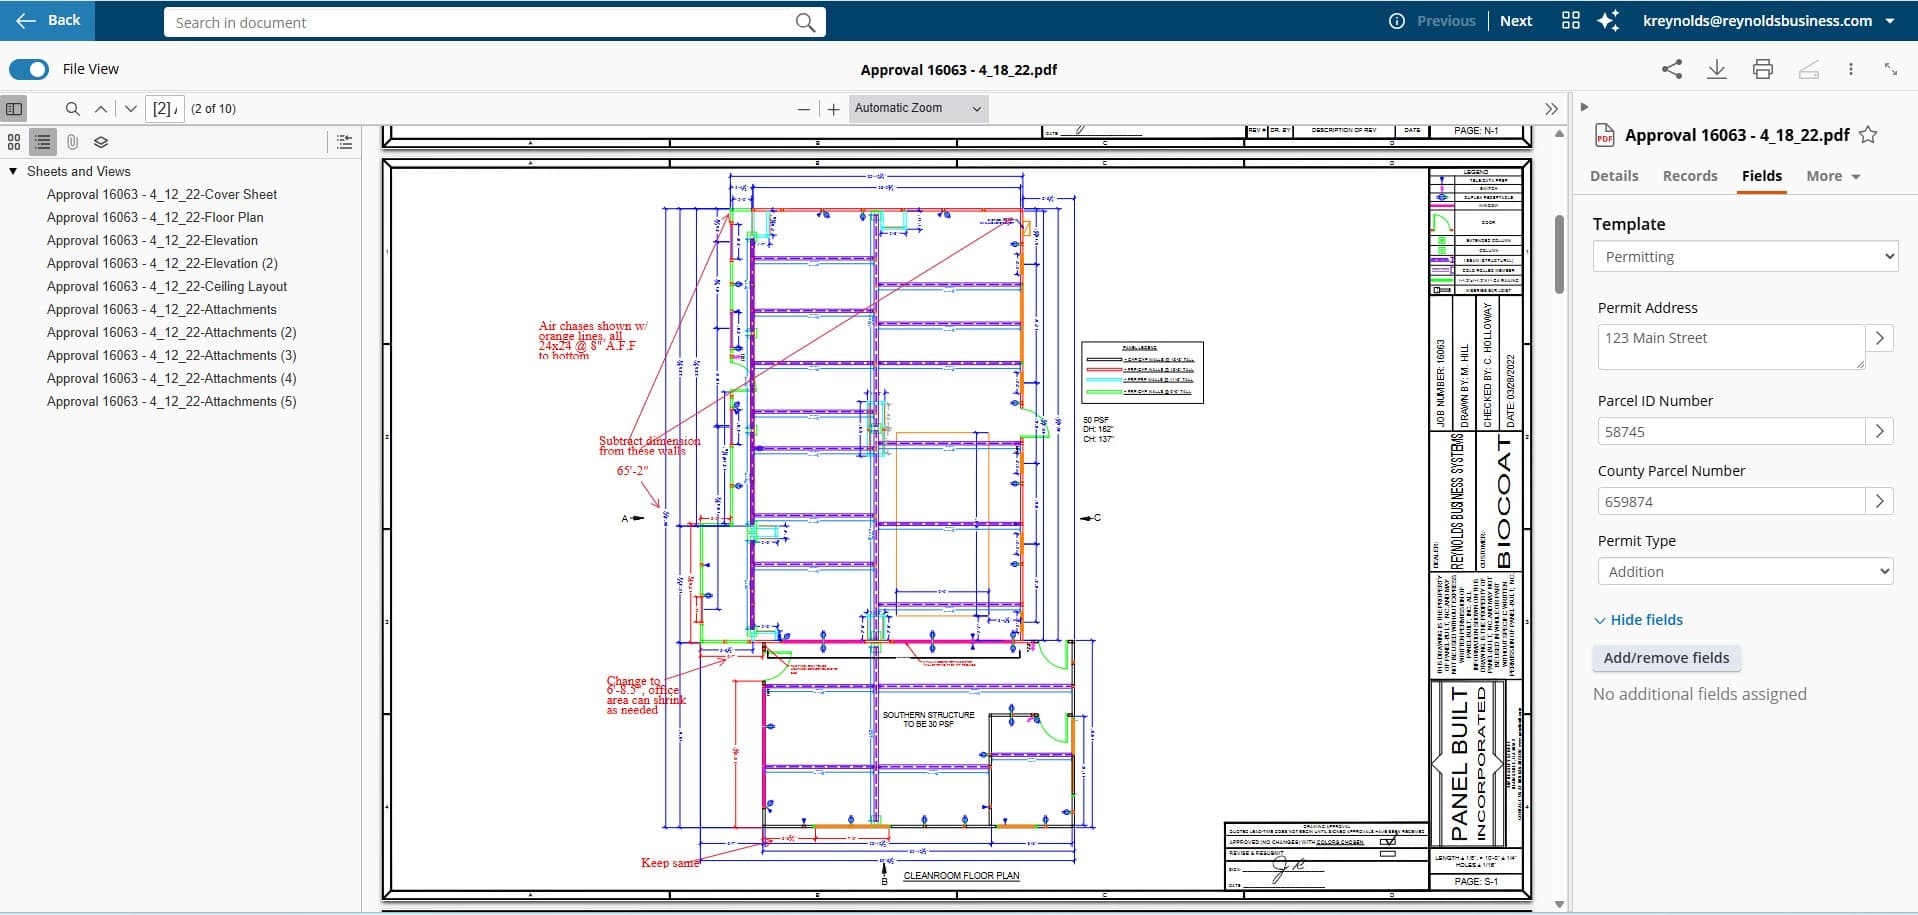
Task: Click the Hide fields link
Action: [x=1644, y=619]
